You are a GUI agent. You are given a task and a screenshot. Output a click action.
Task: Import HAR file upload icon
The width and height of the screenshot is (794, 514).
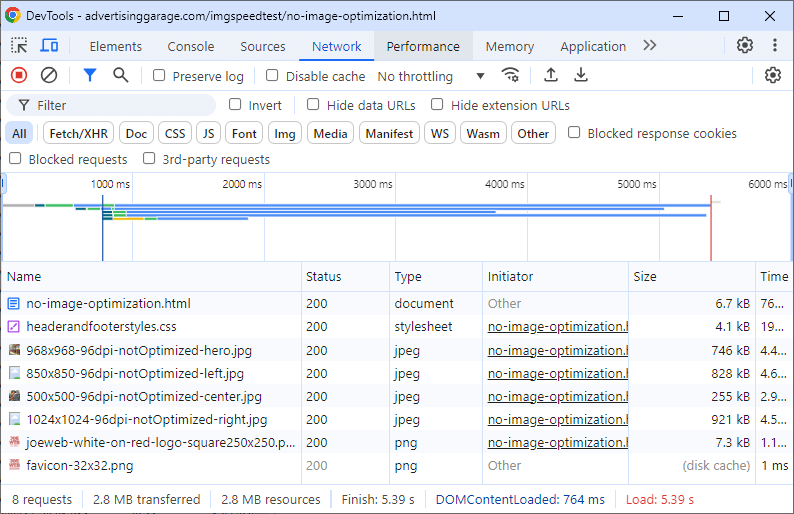point(550,75)
